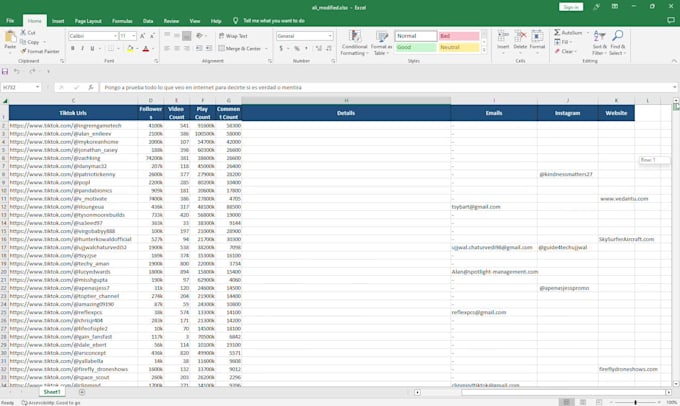Add a new sheet with plus icon

(82, 392)
